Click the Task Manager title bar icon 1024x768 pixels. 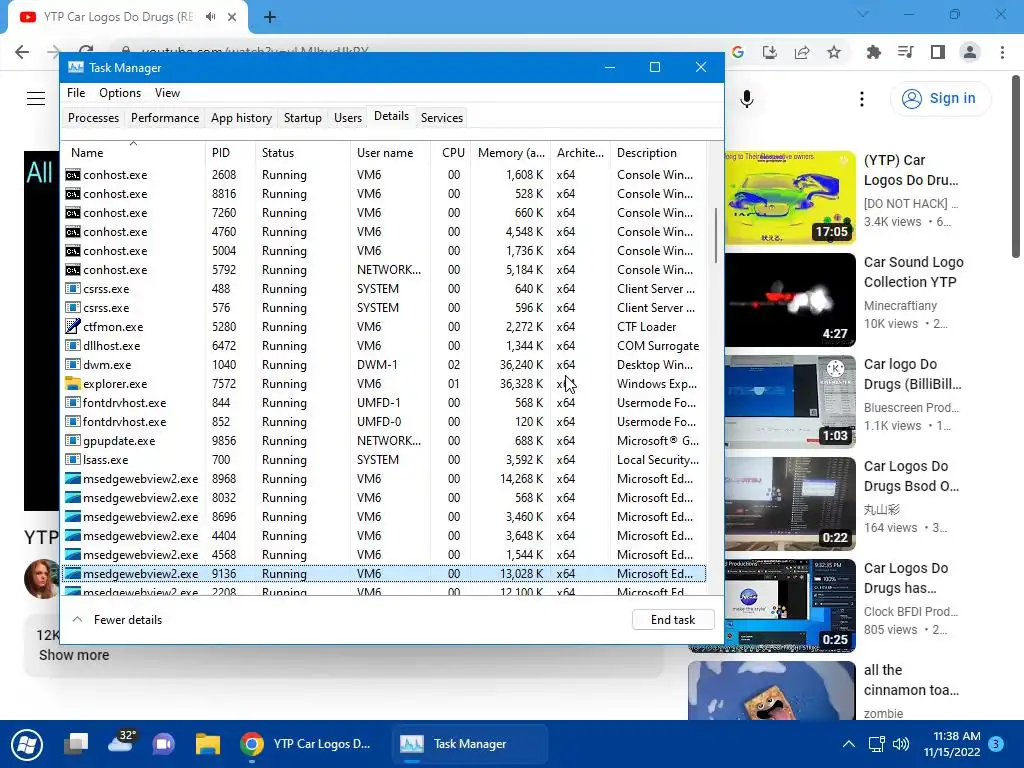pyautogui.click(x=76, y=67)
